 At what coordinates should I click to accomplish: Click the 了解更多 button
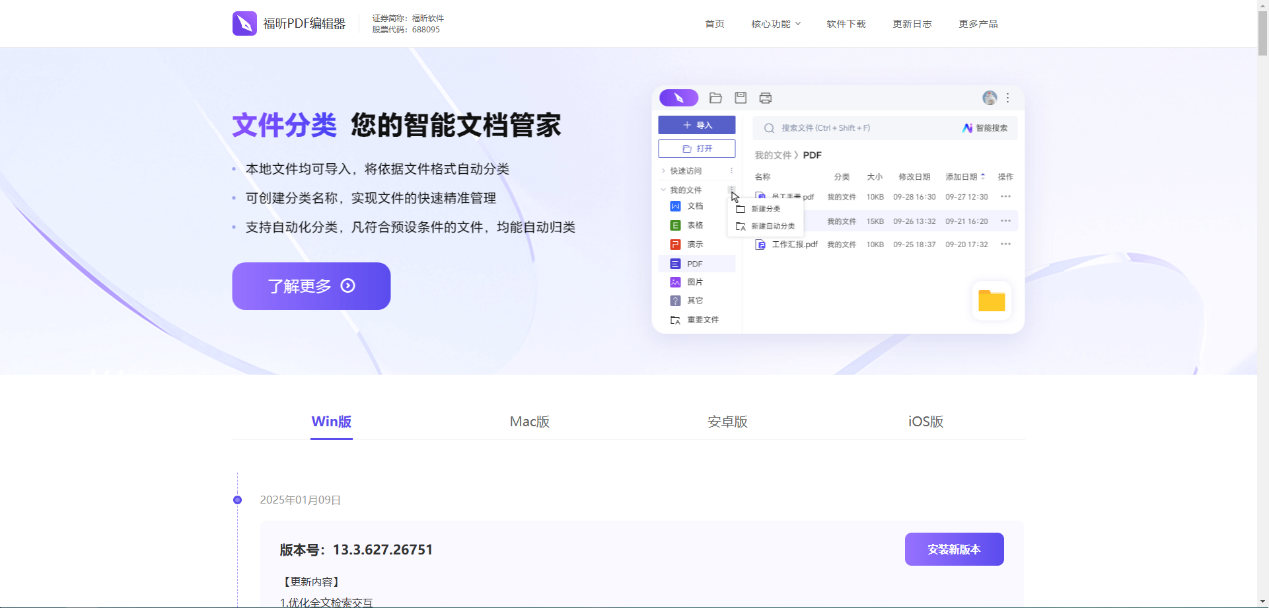coord(311,286)
